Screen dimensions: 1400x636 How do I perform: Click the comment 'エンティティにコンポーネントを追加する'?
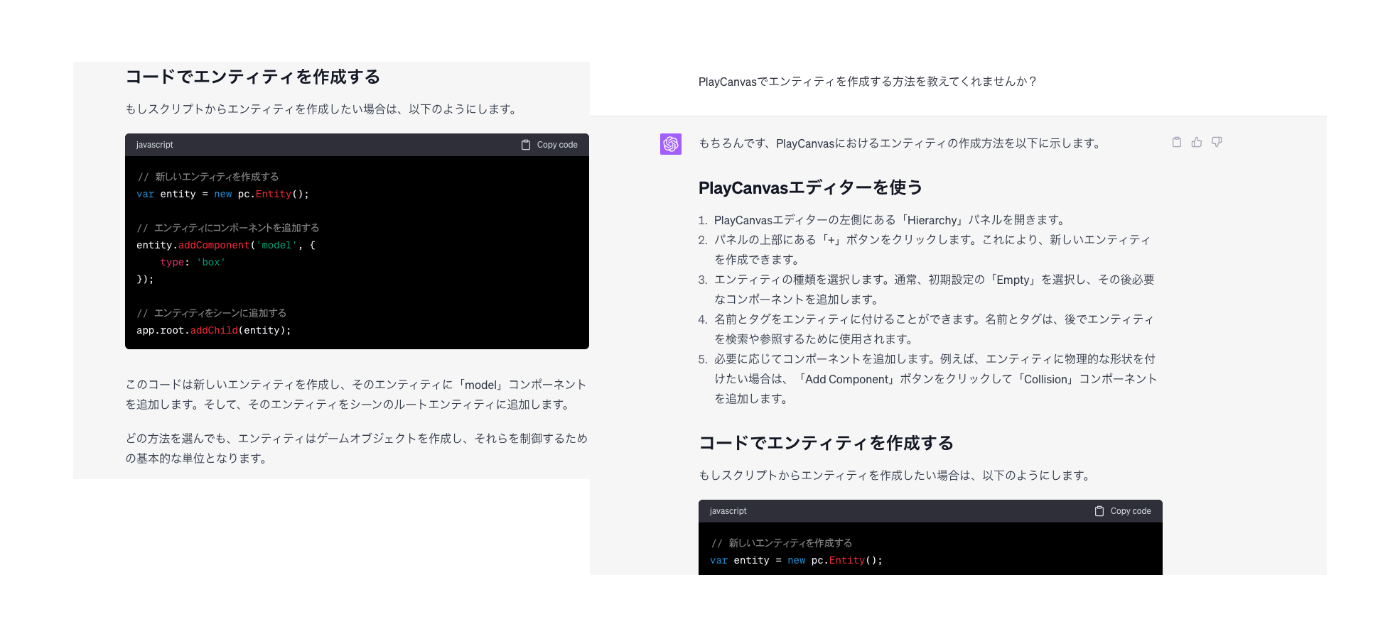228,228
